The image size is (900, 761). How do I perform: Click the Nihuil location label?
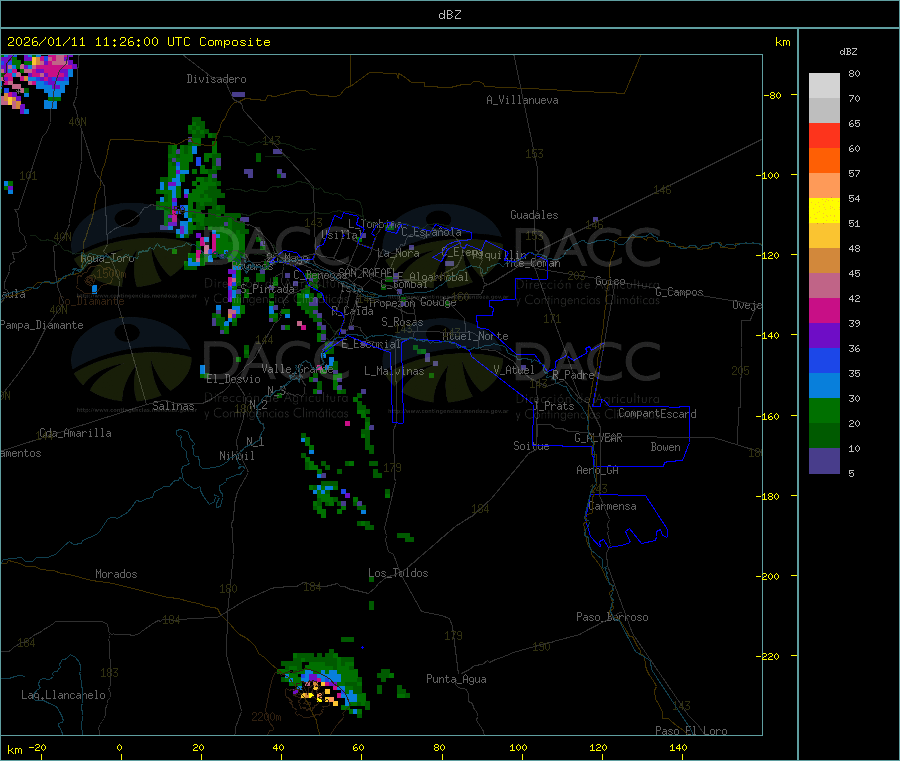(237, 456)
